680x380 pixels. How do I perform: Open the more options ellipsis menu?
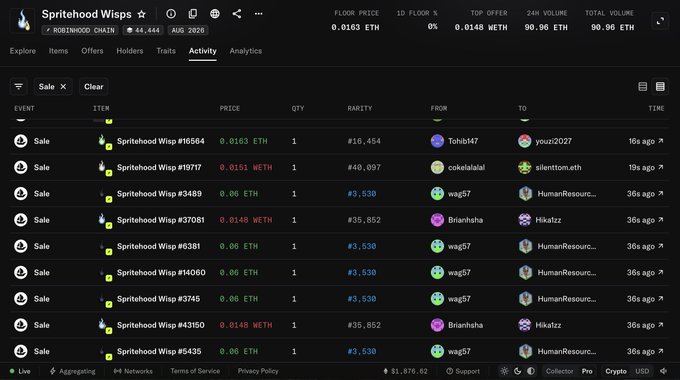coord(258,14)
